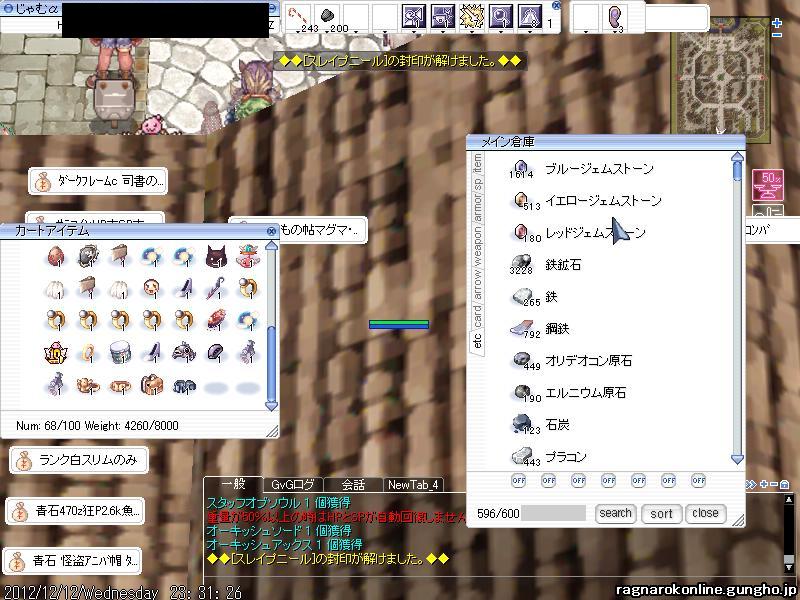Toggle the leftmost OFF switch in the storage window
800x600 pixels.
pyautogui.click(x=518, y=480)
